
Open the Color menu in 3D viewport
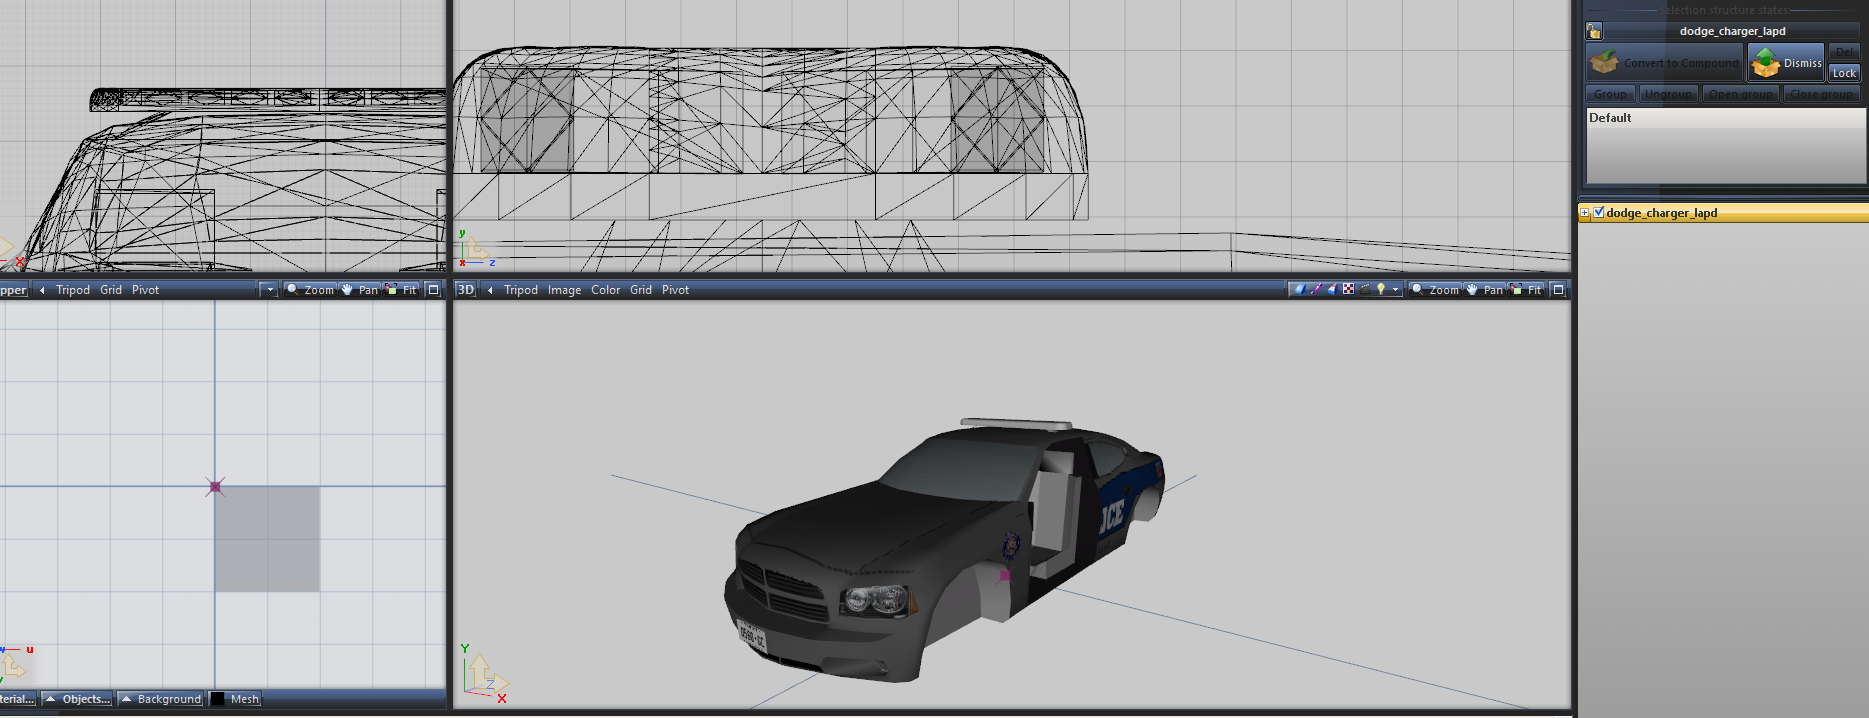(x=606, y=290)
